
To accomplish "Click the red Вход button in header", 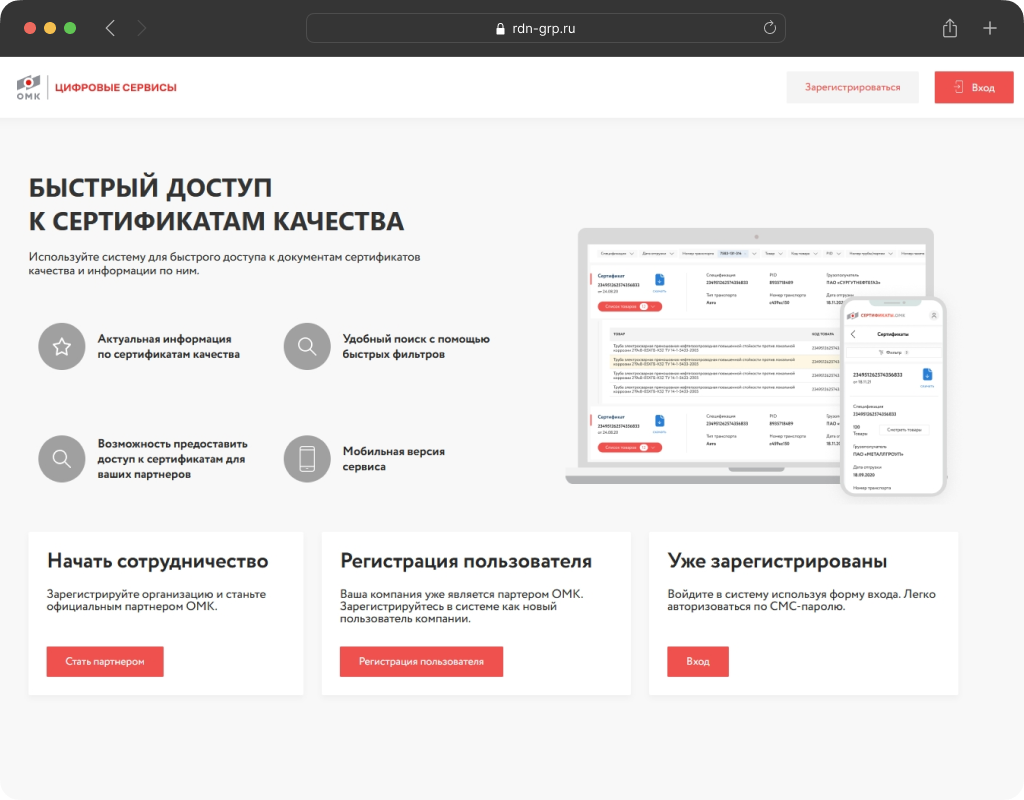I will (x=974, y=87).
